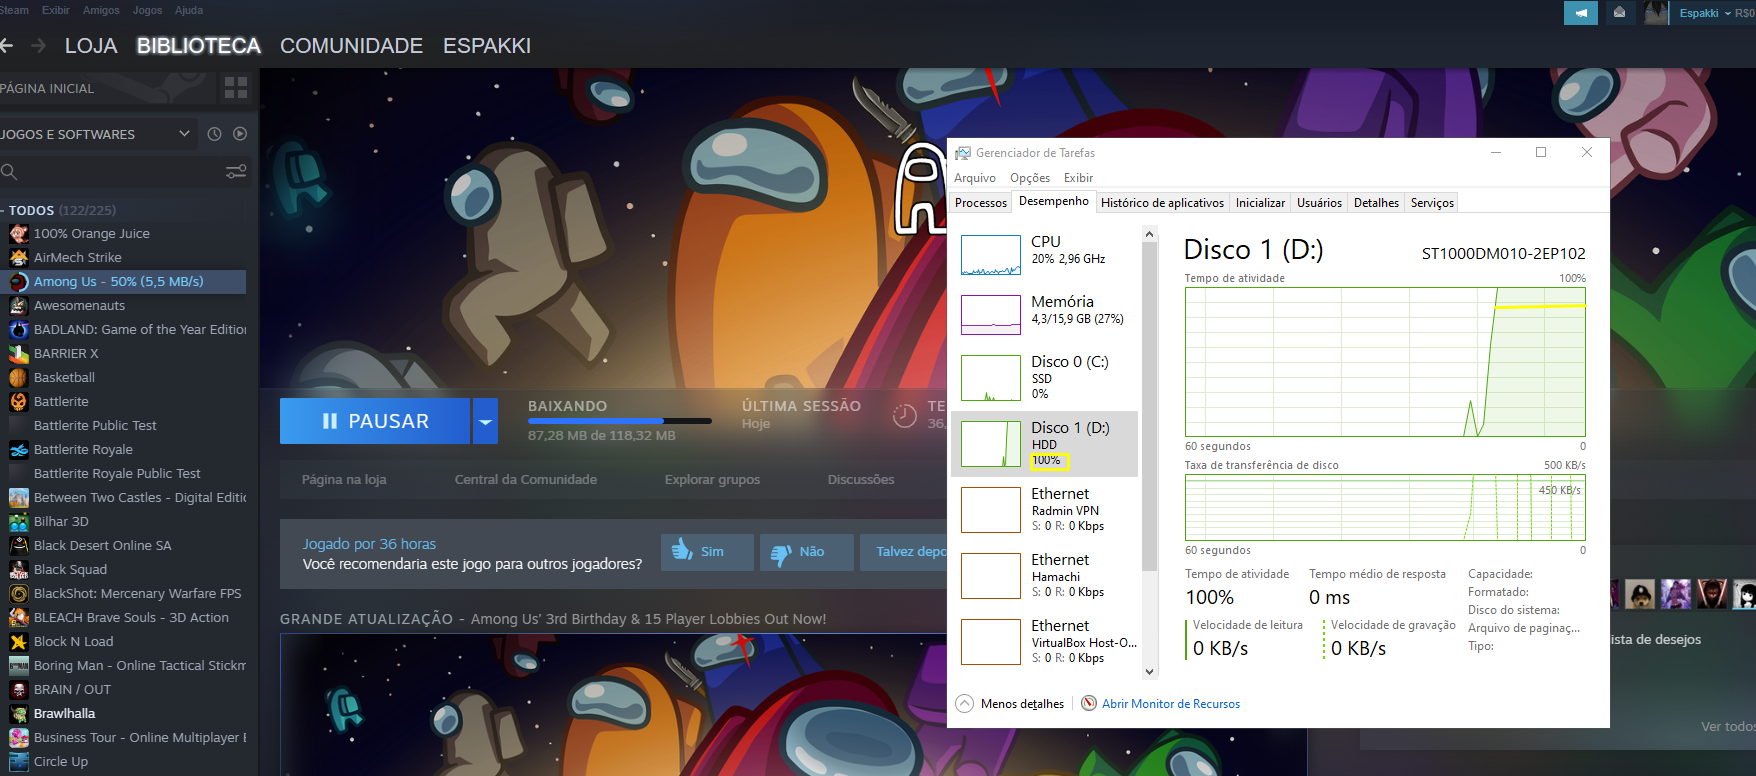Click the Bilhar 3D game icon
This screenshot has width=1756, height=776.
click(x=19, y=522)
